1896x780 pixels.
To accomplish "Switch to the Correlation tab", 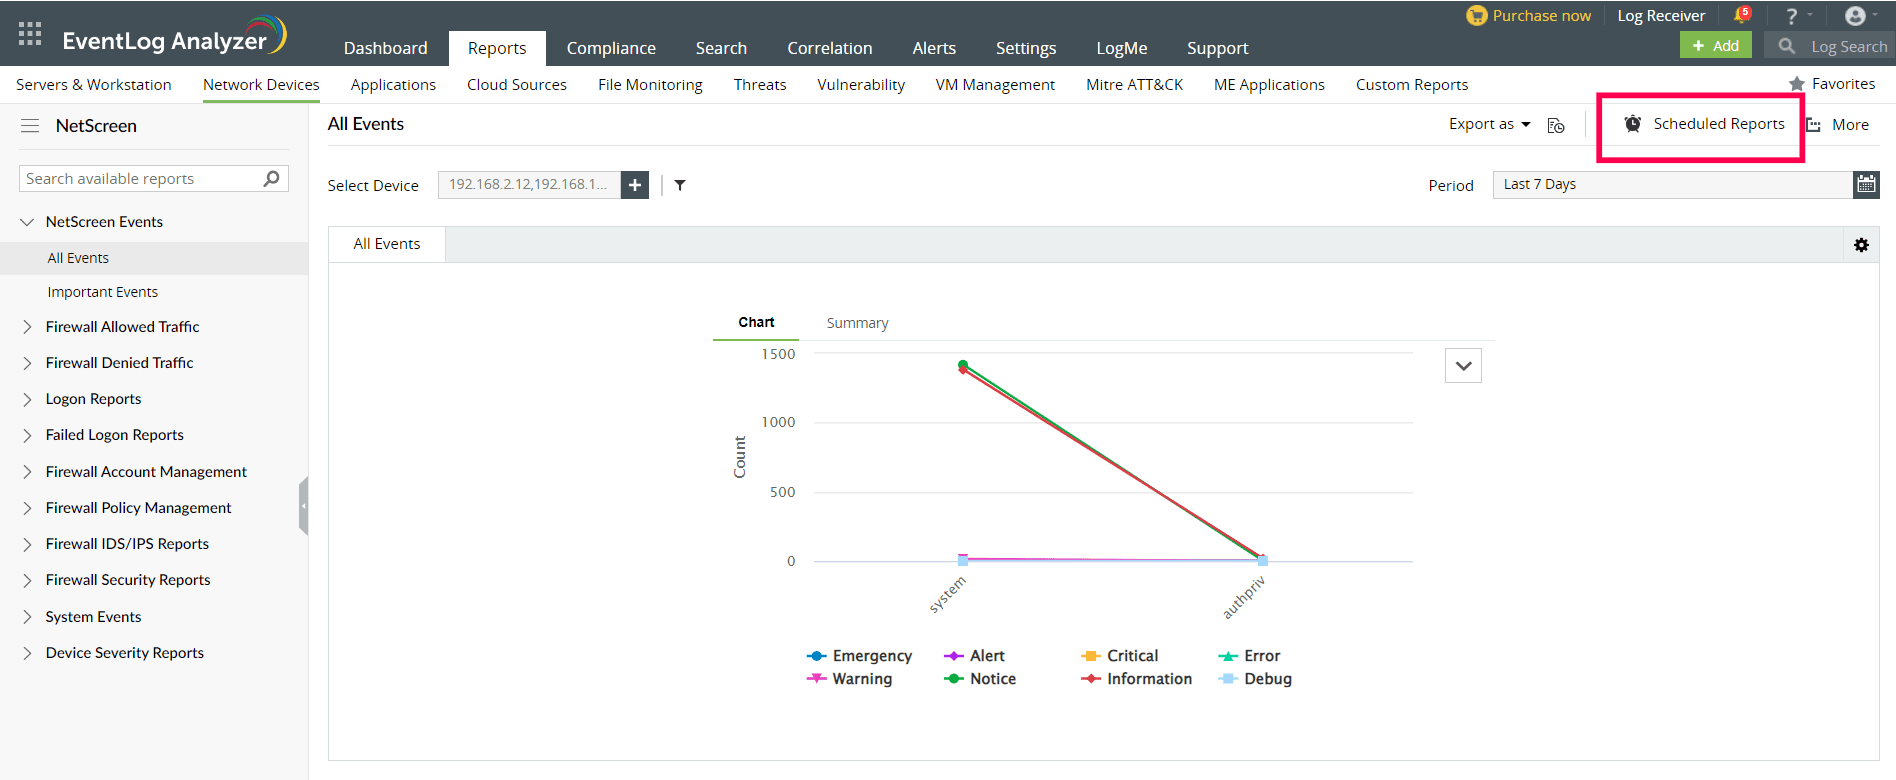I will click(830, 48).
